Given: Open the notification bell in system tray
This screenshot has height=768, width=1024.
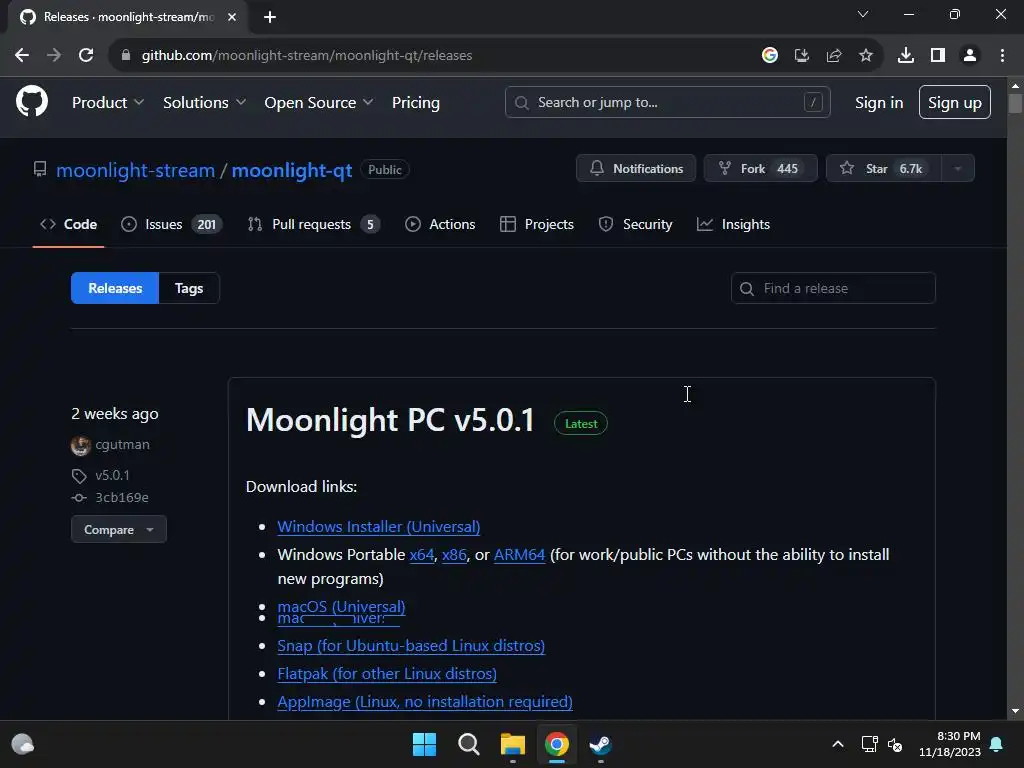Looking at the screenshot, I should point(997,744).
